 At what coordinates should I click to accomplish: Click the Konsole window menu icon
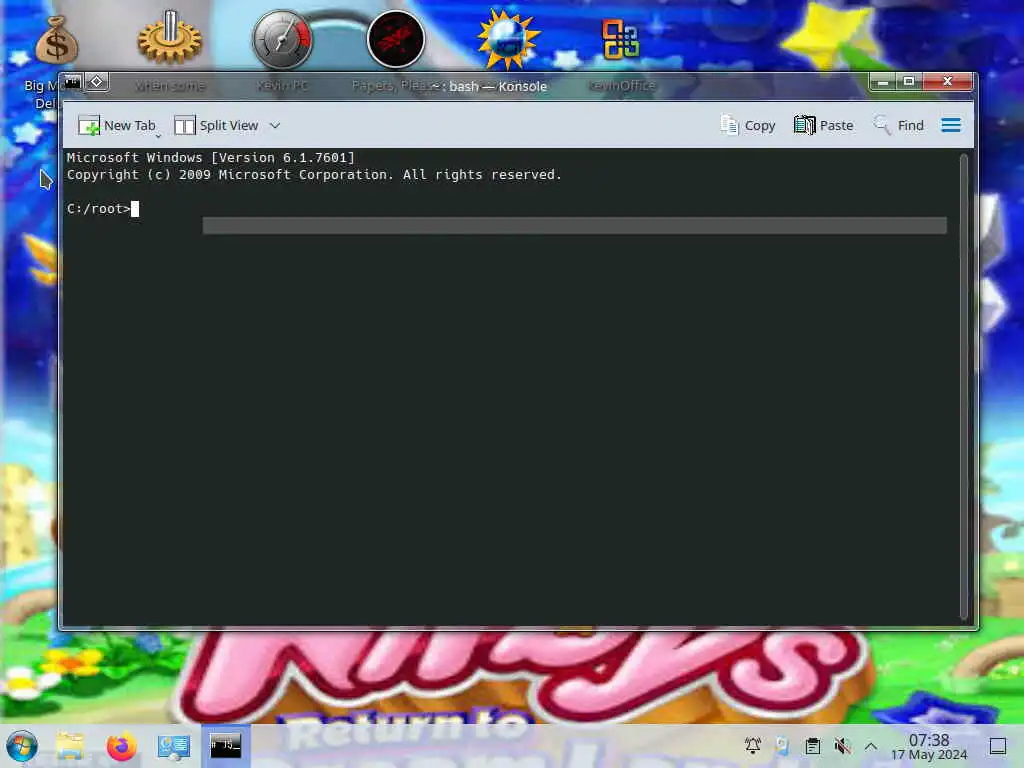click(72, 82)
